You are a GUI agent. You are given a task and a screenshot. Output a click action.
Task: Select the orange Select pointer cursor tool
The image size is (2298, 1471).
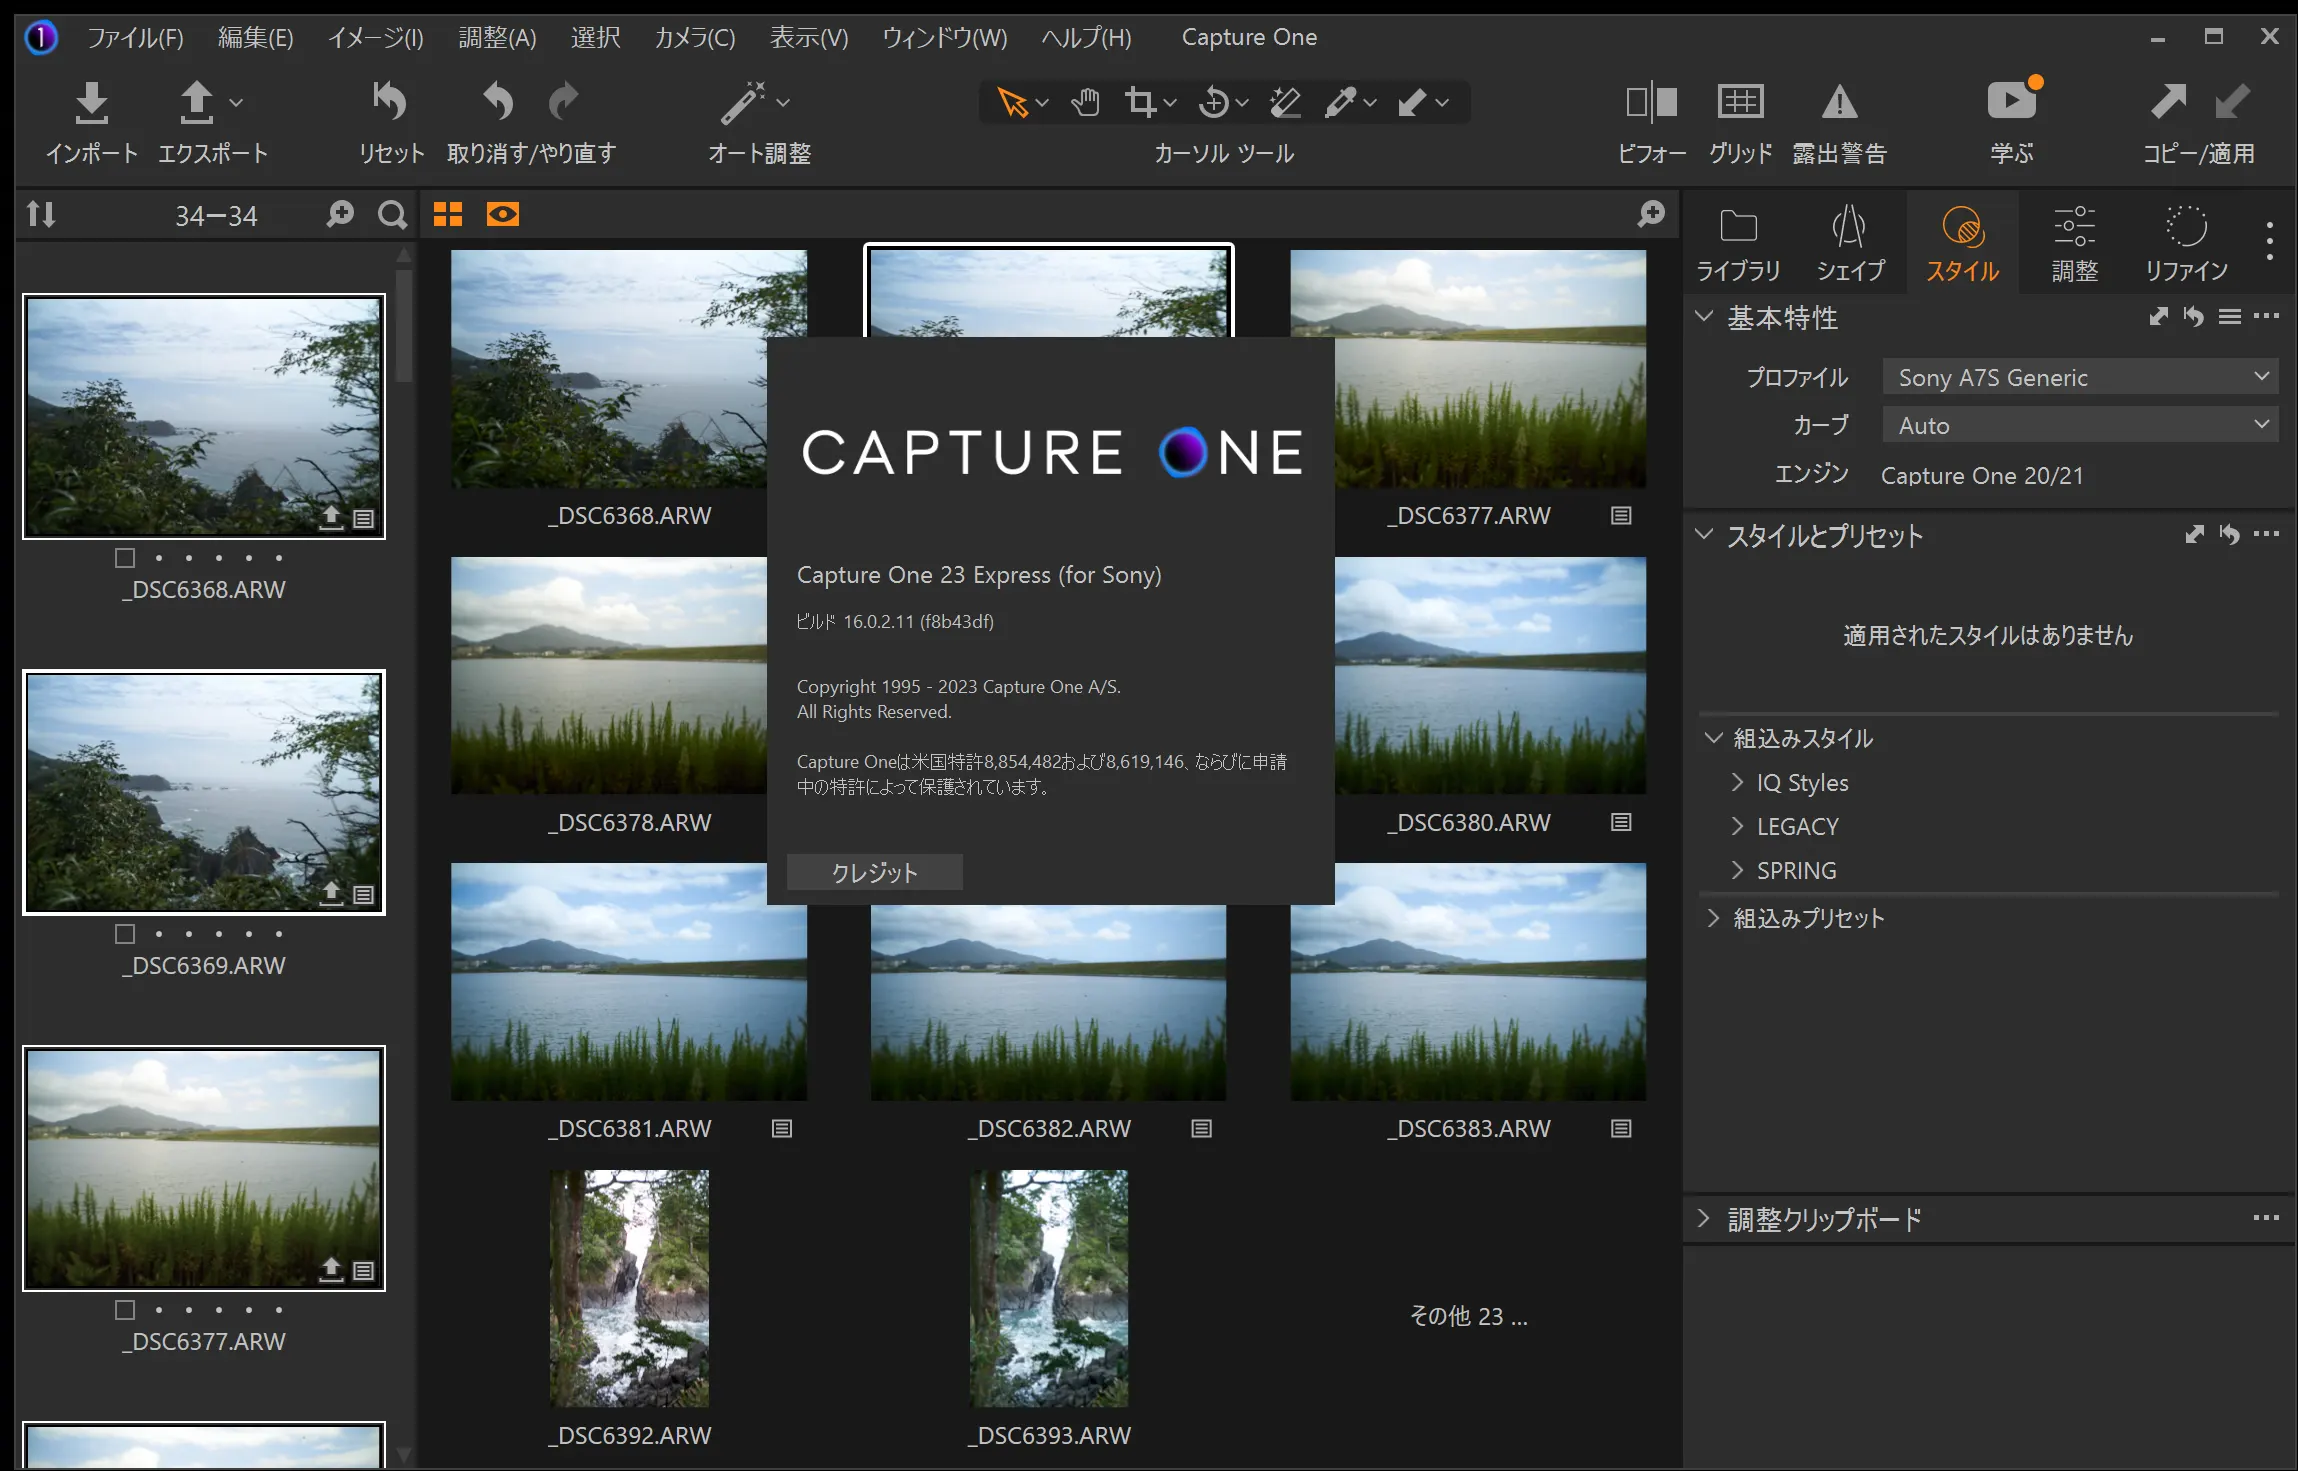1012,102
